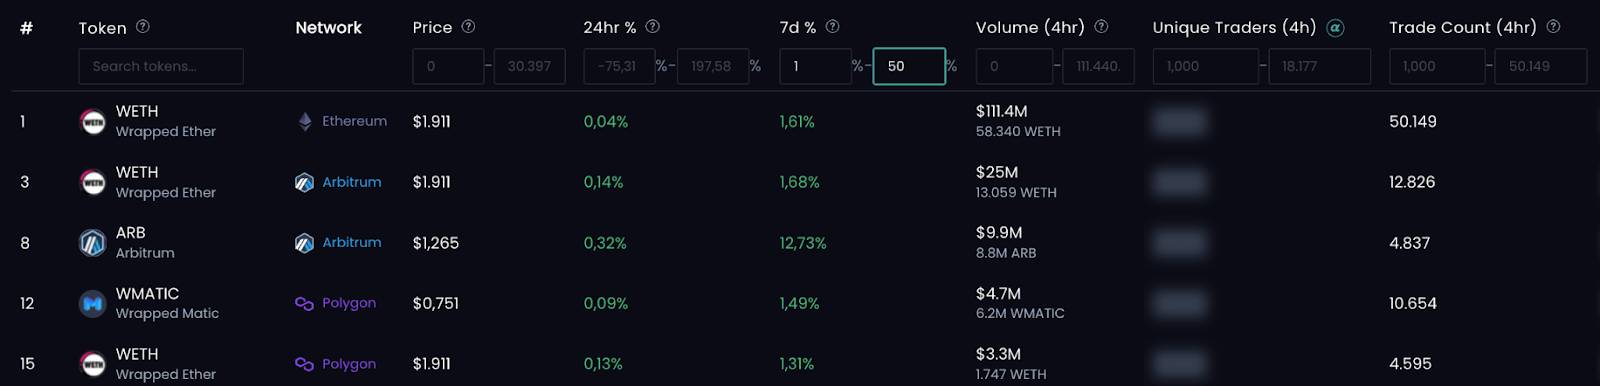1600x386 pixels.
Task: Click the 7d % question mark icon
Action: [x=832, y=27]
